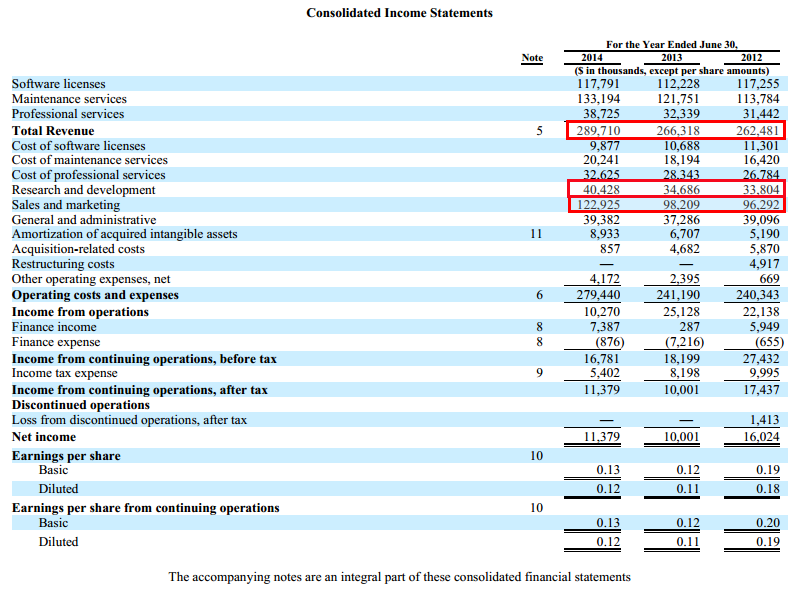Viewport: 793px width, 589px height.
Task: Click 'Finance expense' row label
Action: 56,342
